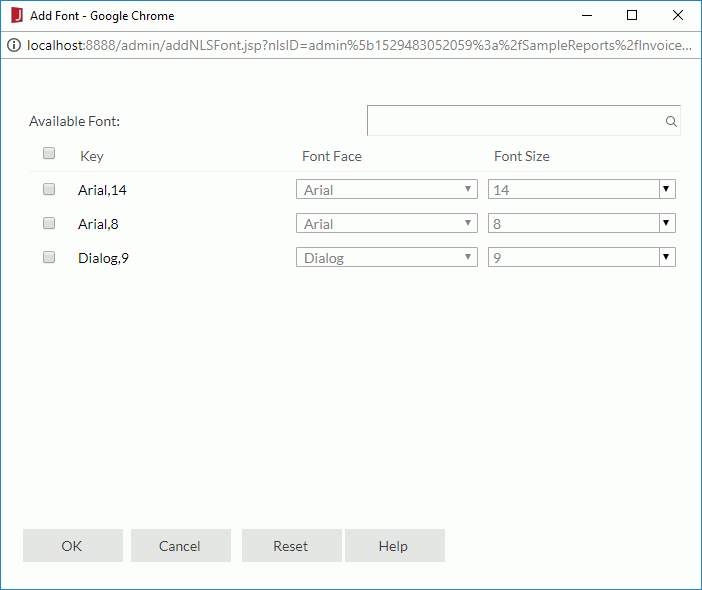This screenshot has height=590, width=702.
Task: Open Help for Add Font dialog
Action: [394, 546]
